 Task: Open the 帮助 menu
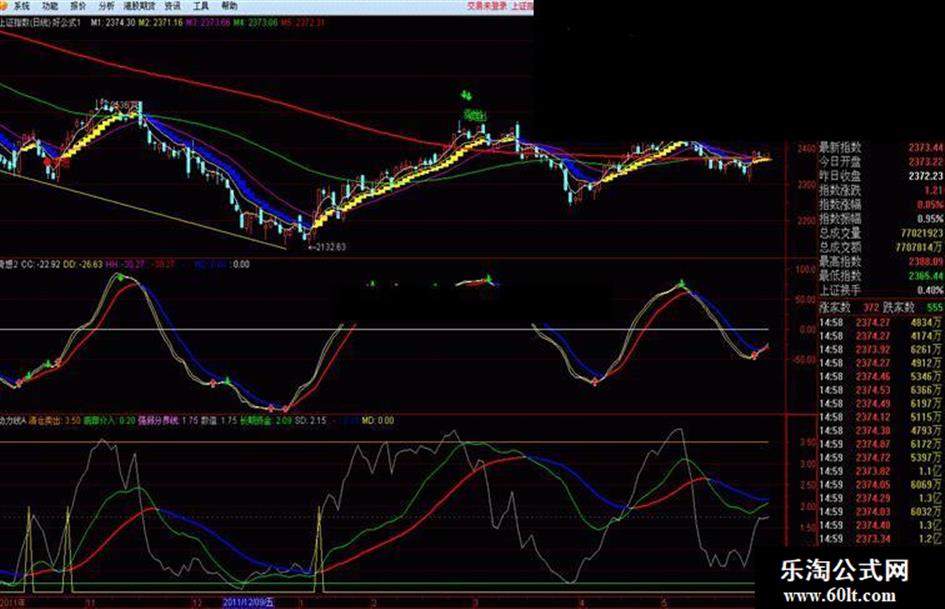pyautogui.click(x=229, y=6)
